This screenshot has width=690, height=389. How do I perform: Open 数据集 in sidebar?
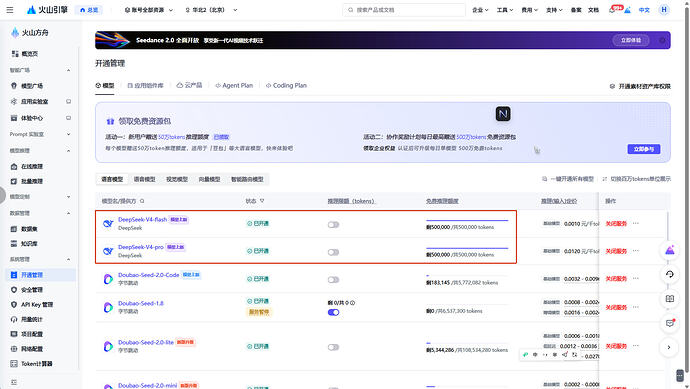[24, 229]
